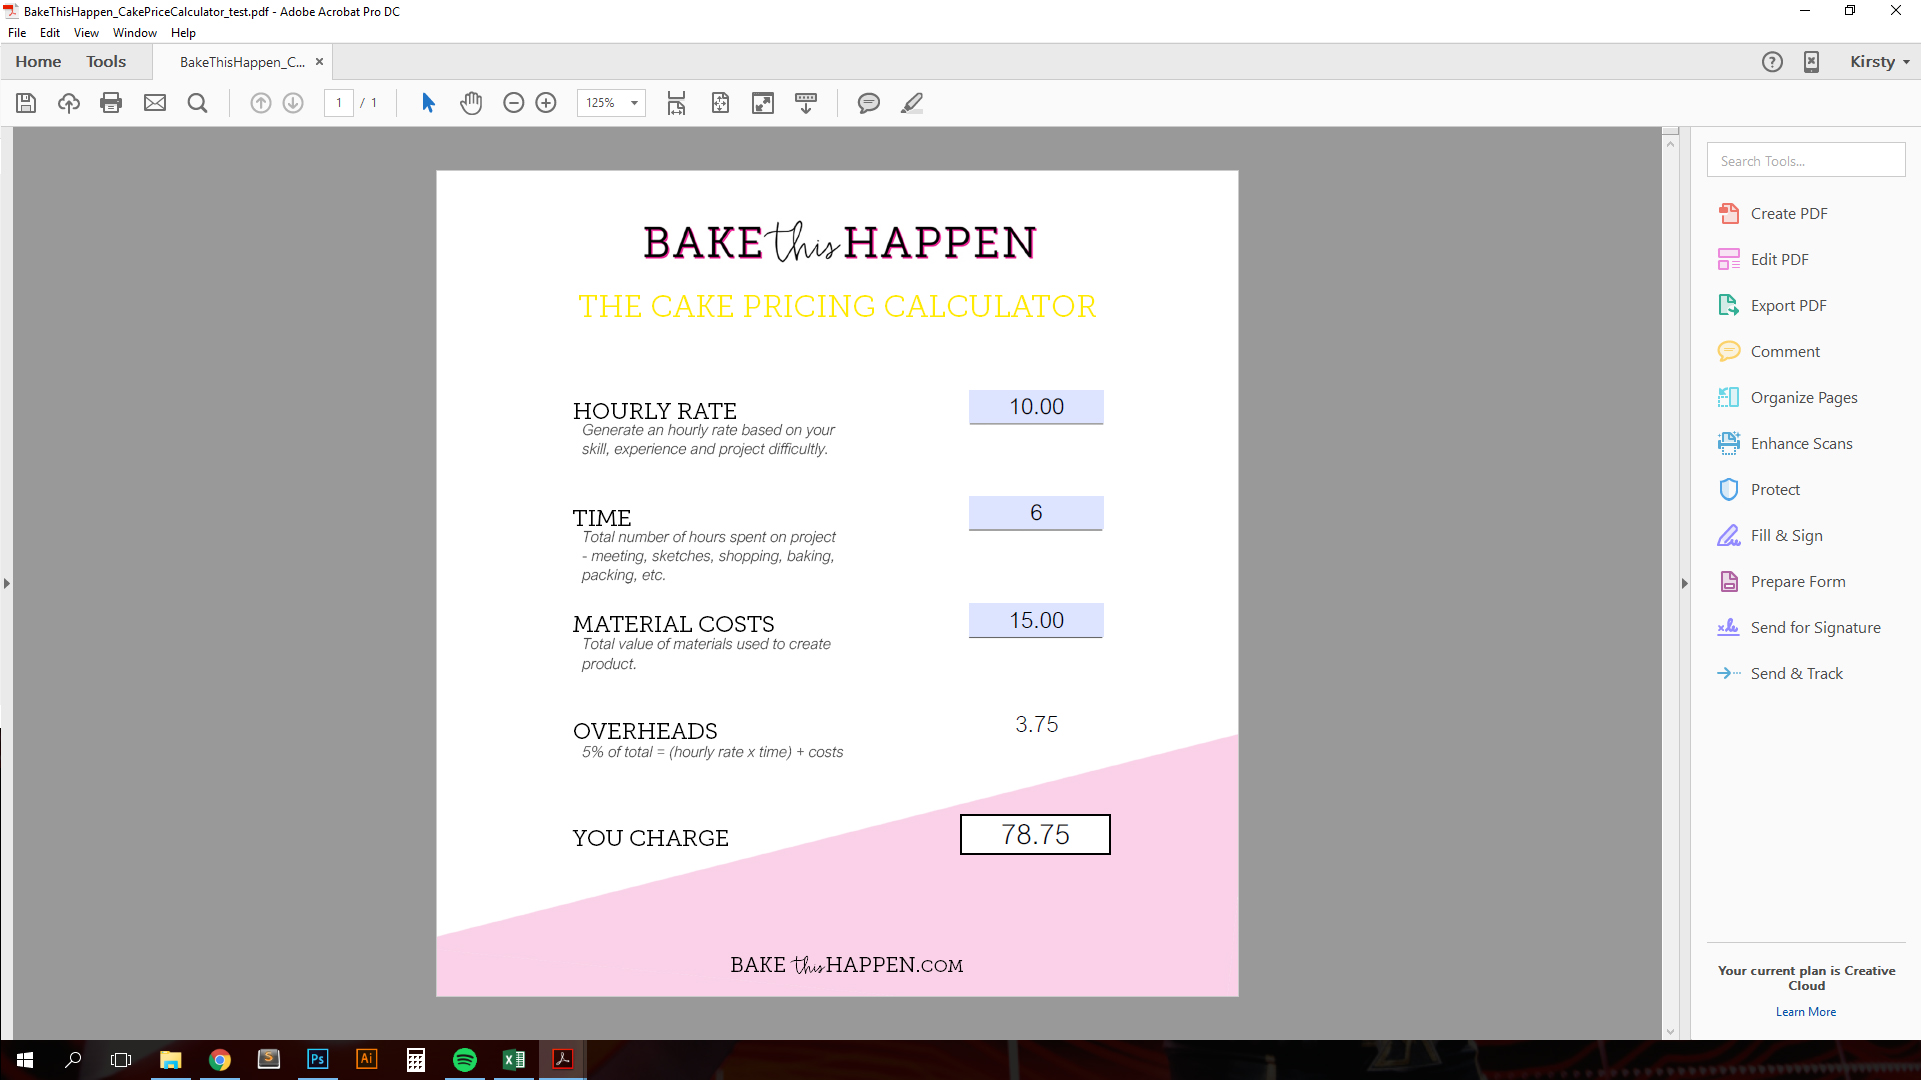
Task: Click the Save file icon
Action: coord(26,103)
